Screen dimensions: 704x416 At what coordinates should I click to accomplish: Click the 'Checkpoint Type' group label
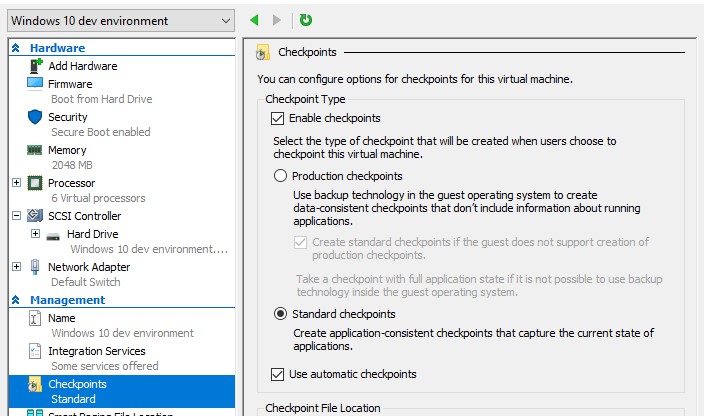[x=305, y=99]
